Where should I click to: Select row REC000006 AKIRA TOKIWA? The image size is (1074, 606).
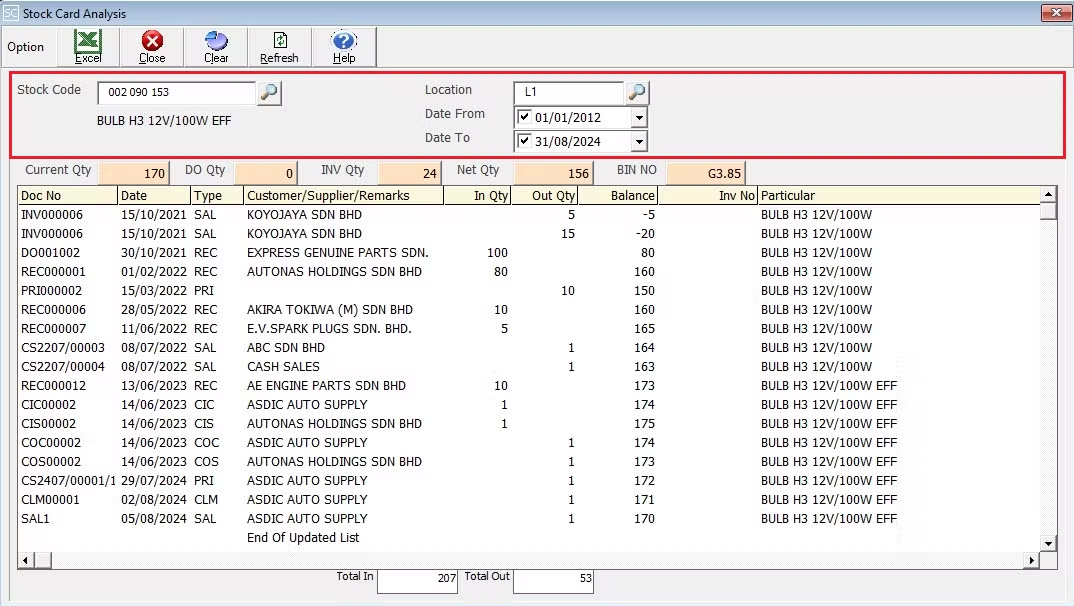coord(529,310)
